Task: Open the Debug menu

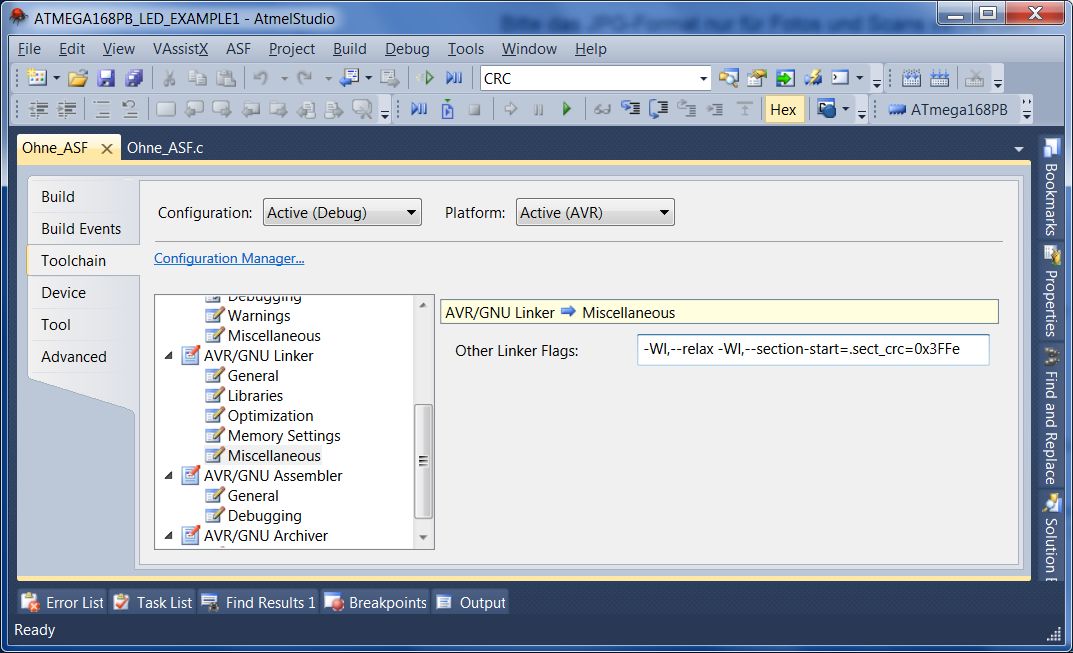Action: (x=407, y=49)
